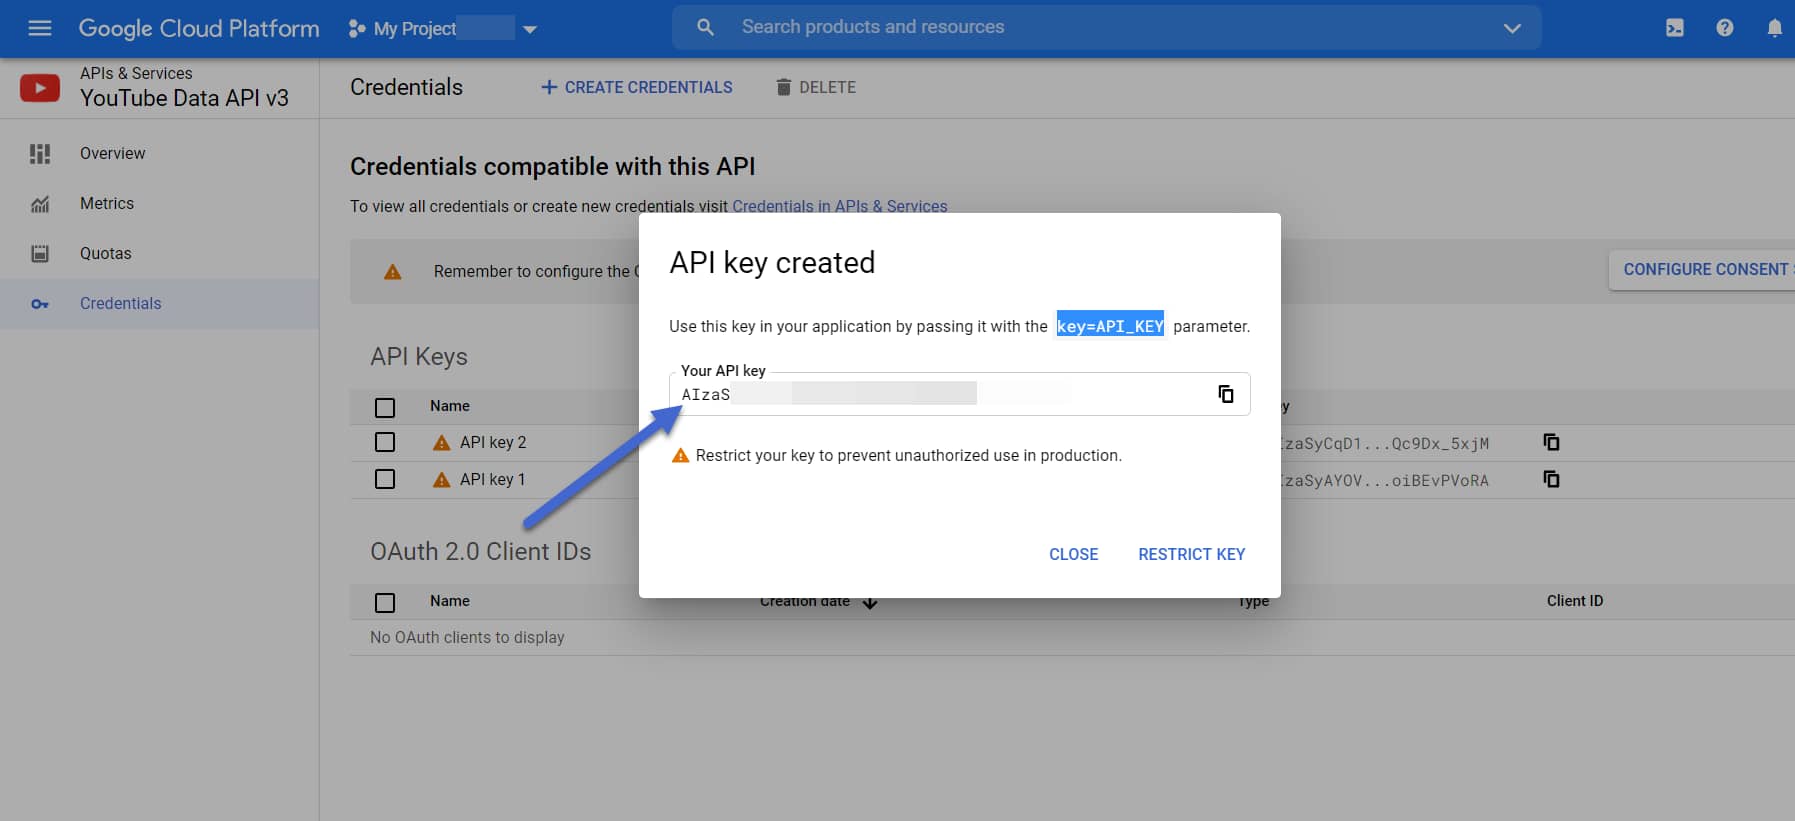Copy the new API key in dialog
1795x821 pixels.
click(x=1226, y=394)
